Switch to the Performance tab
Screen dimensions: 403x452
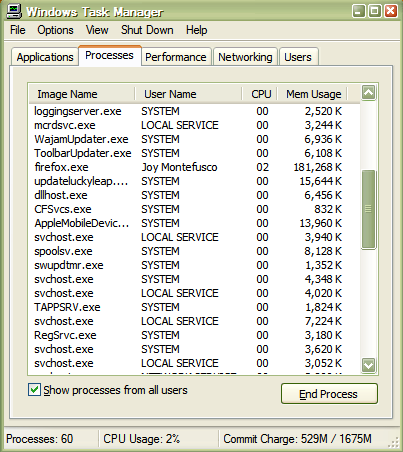(176, 57)
